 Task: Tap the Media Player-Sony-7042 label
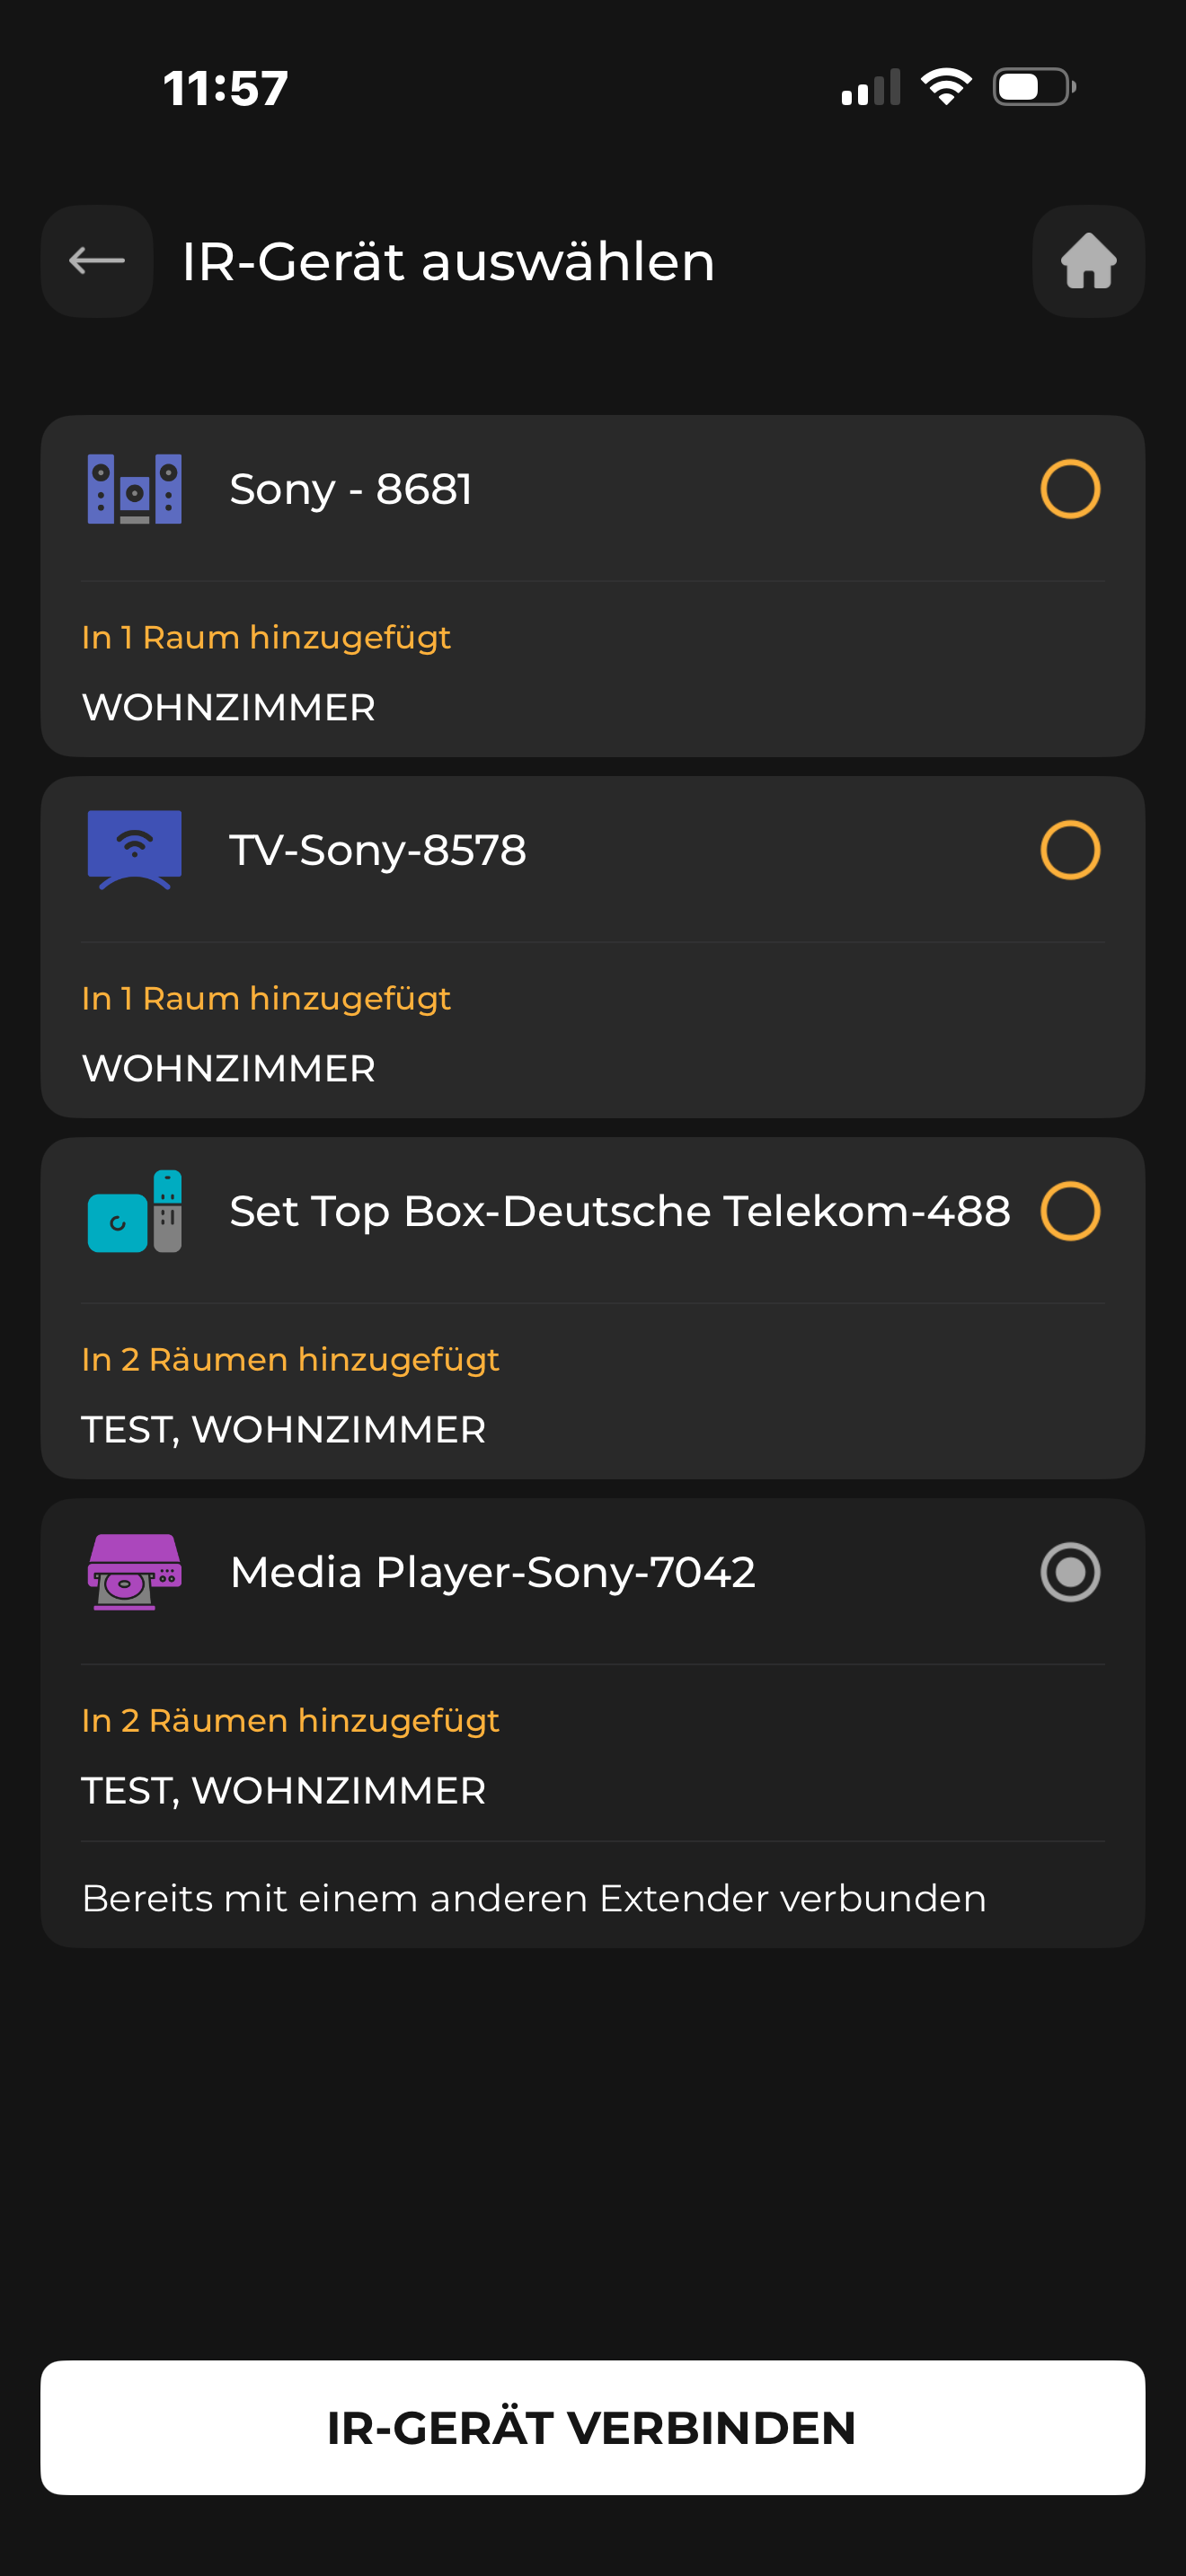[x=493, y=1572]
